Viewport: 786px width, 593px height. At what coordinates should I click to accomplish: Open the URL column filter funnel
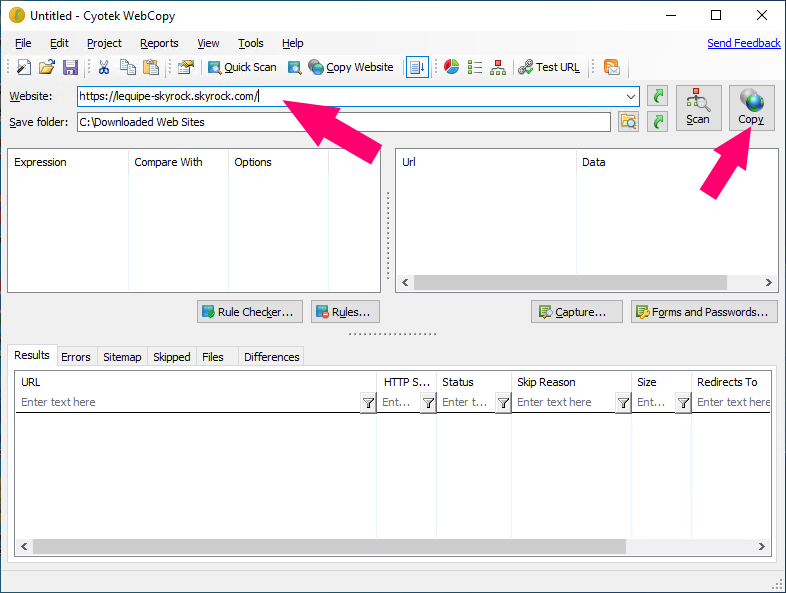point(368,403)
